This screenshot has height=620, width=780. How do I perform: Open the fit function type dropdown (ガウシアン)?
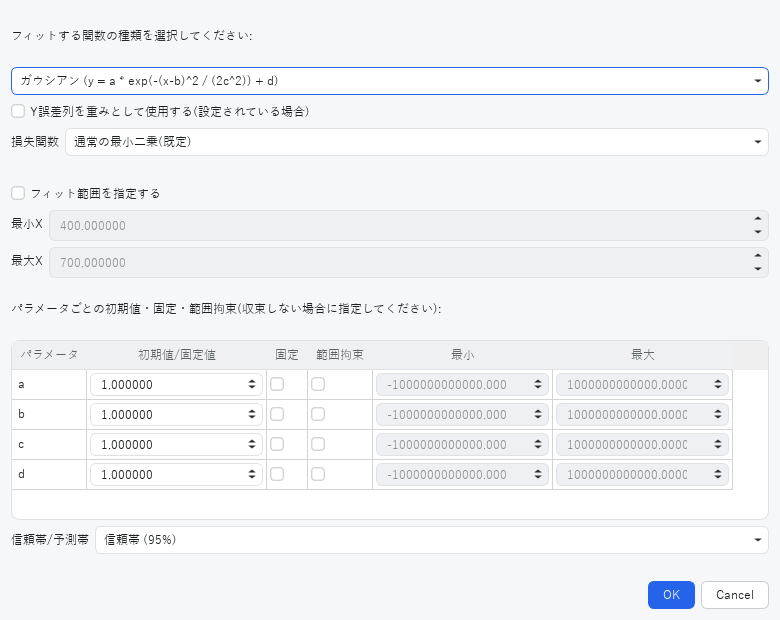[x=390, y=81]
